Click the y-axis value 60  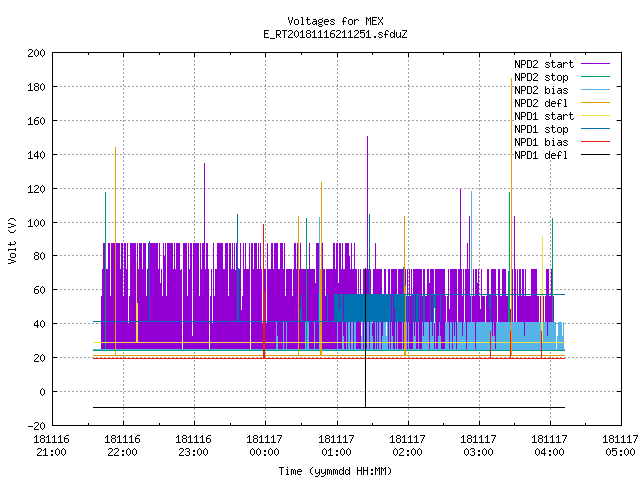[40, 290]
